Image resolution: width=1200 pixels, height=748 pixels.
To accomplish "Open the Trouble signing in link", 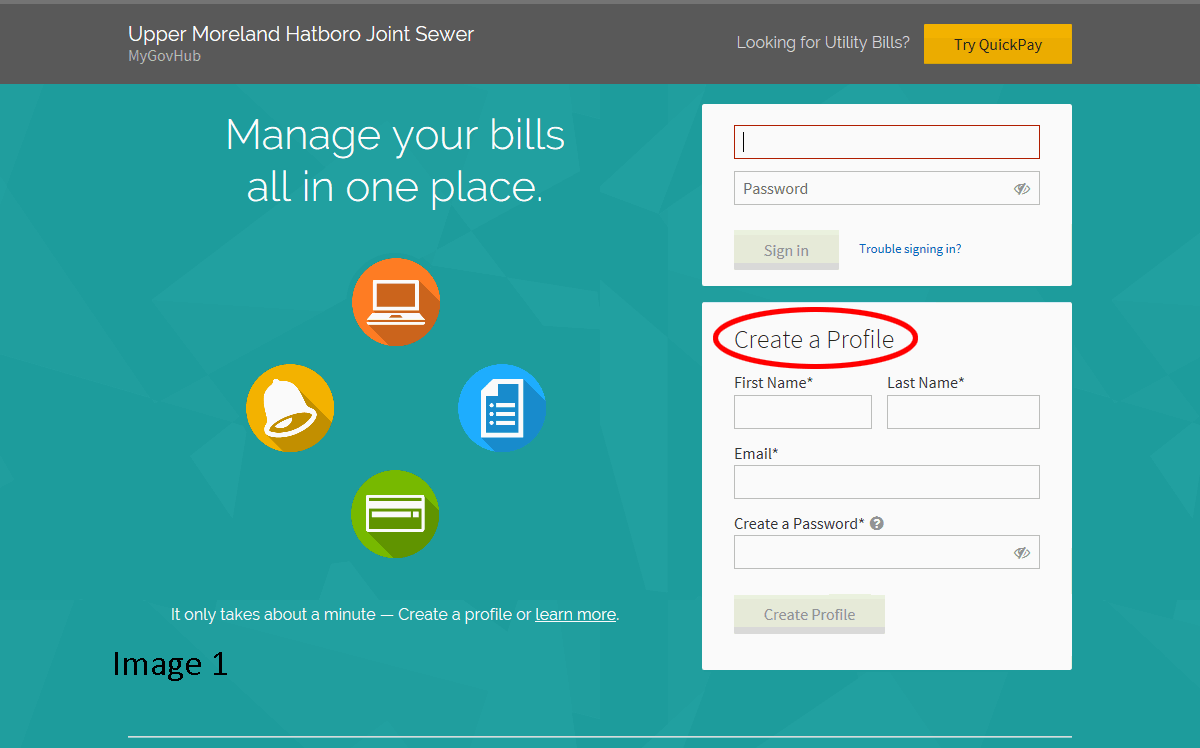I will click(x=910, y=249).
